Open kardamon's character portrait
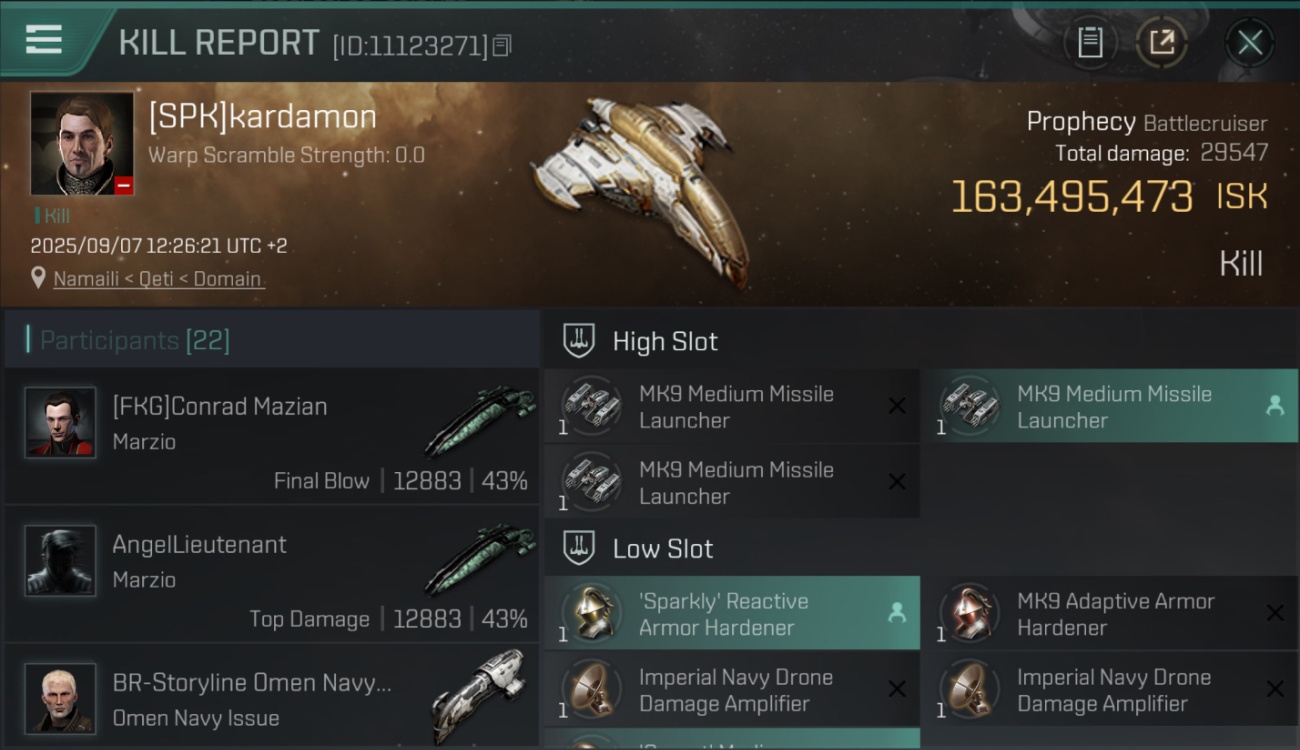 pos(82,143)
